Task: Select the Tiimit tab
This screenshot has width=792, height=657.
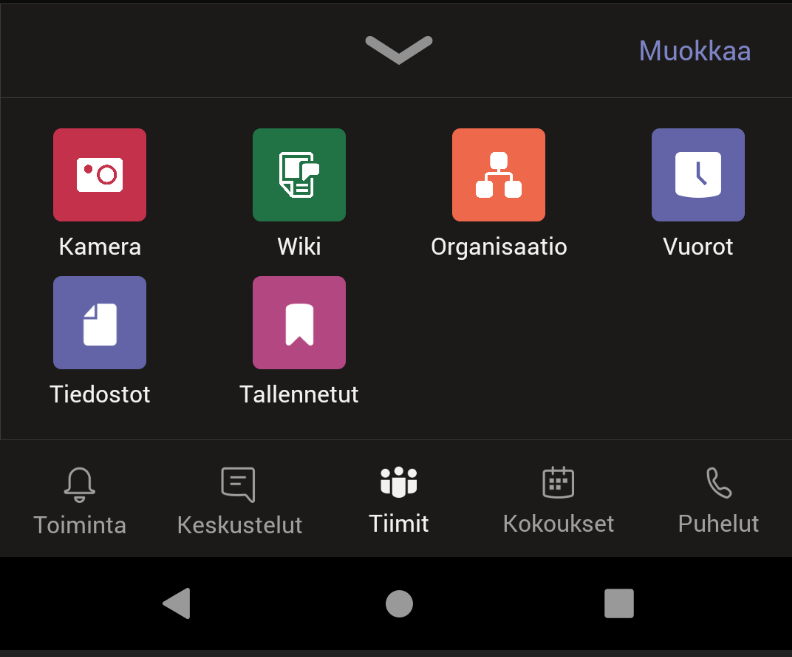Action: (x=398, y=500)
